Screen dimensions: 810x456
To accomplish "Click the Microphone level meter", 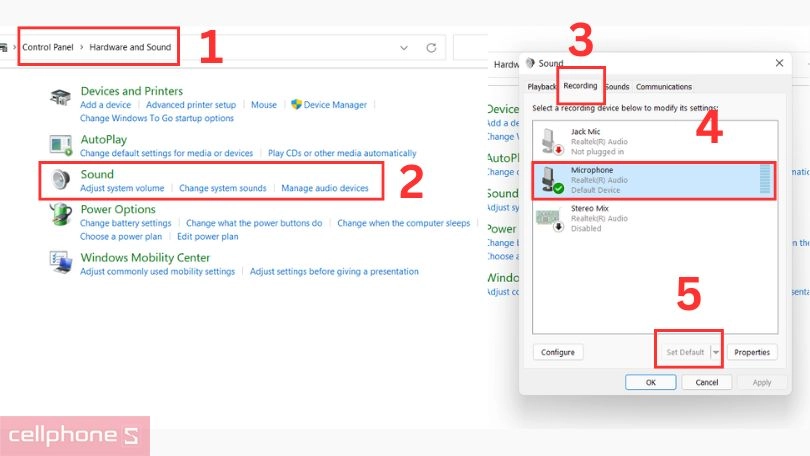I will (x=766, y=180).
